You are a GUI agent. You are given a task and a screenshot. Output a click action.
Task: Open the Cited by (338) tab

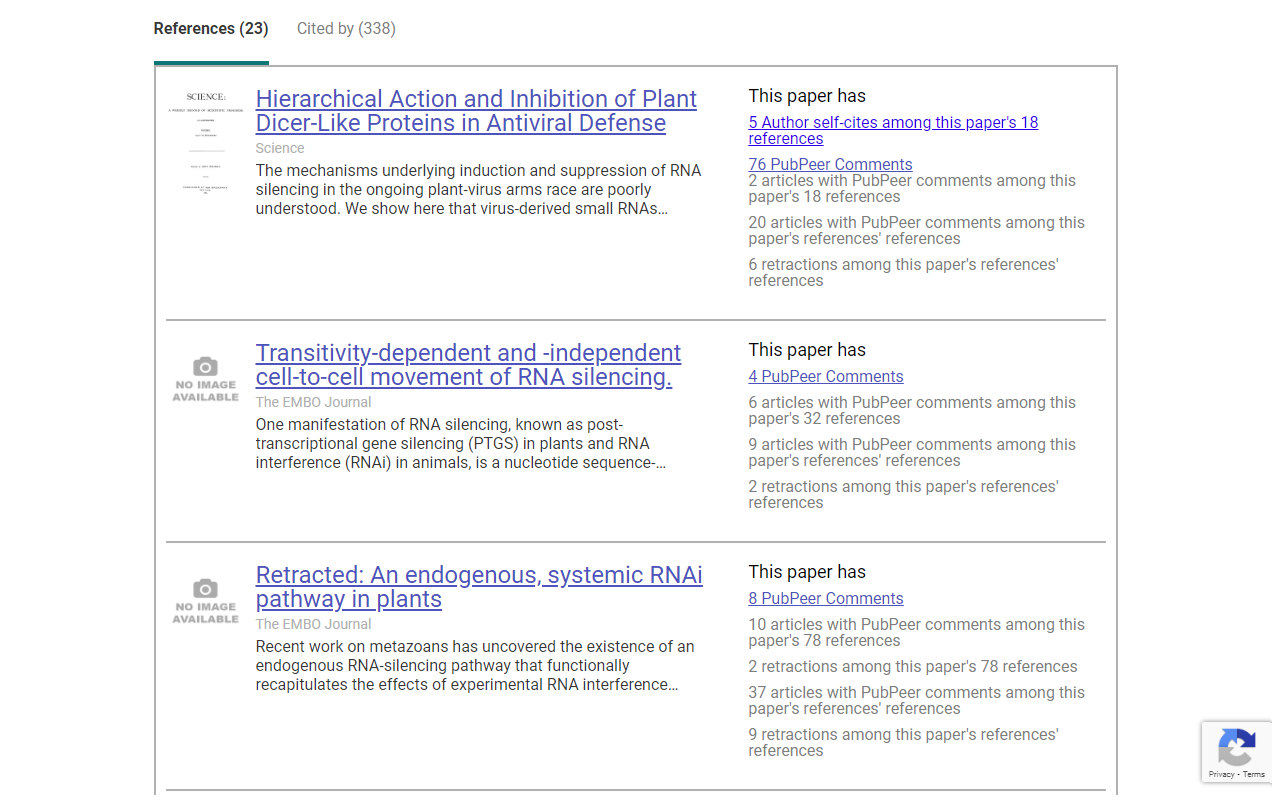click(x=346, y=29)
